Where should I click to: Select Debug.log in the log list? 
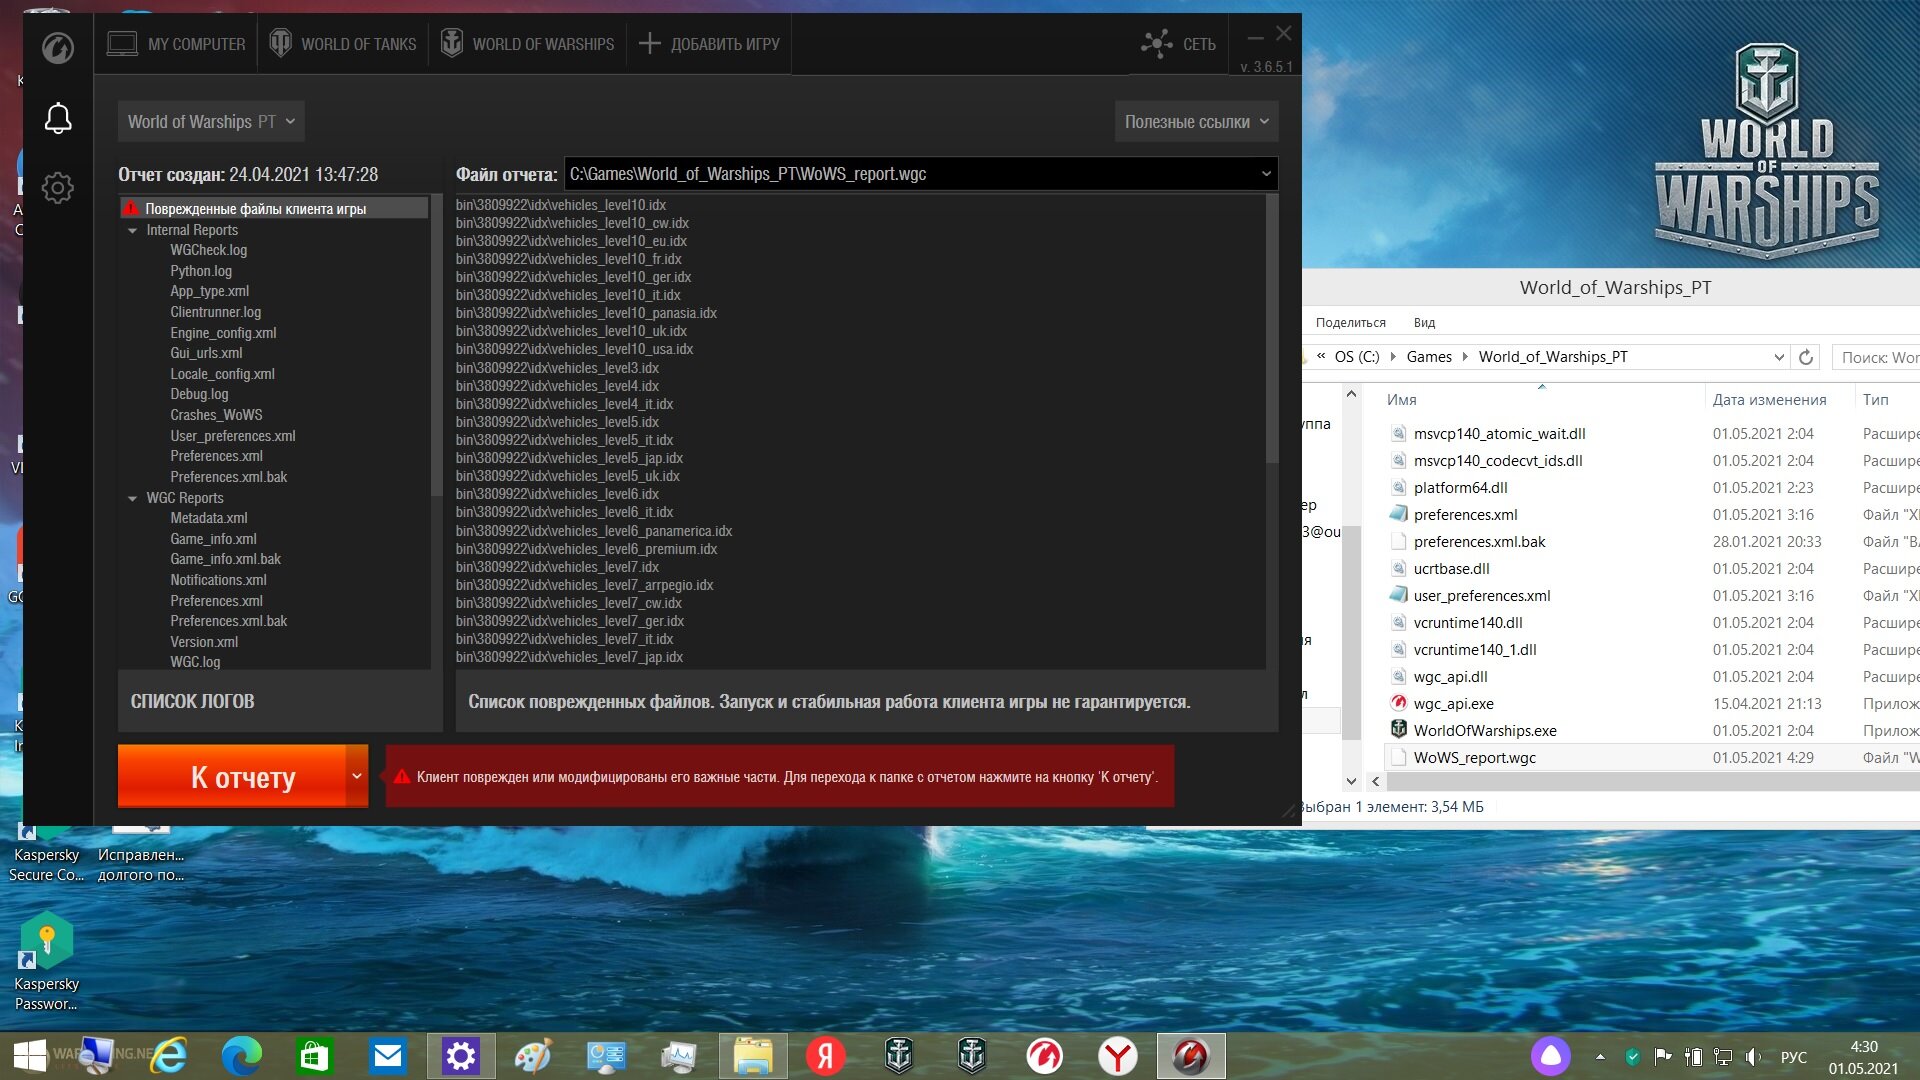tap(199, 394)
